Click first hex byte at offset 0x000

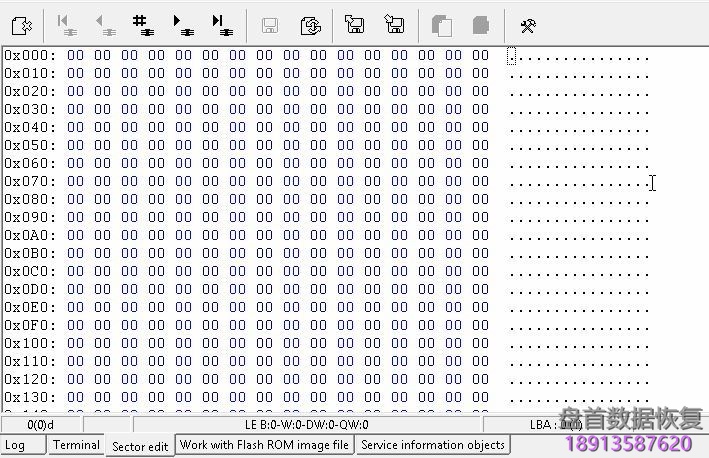click(x=76, y=55)
